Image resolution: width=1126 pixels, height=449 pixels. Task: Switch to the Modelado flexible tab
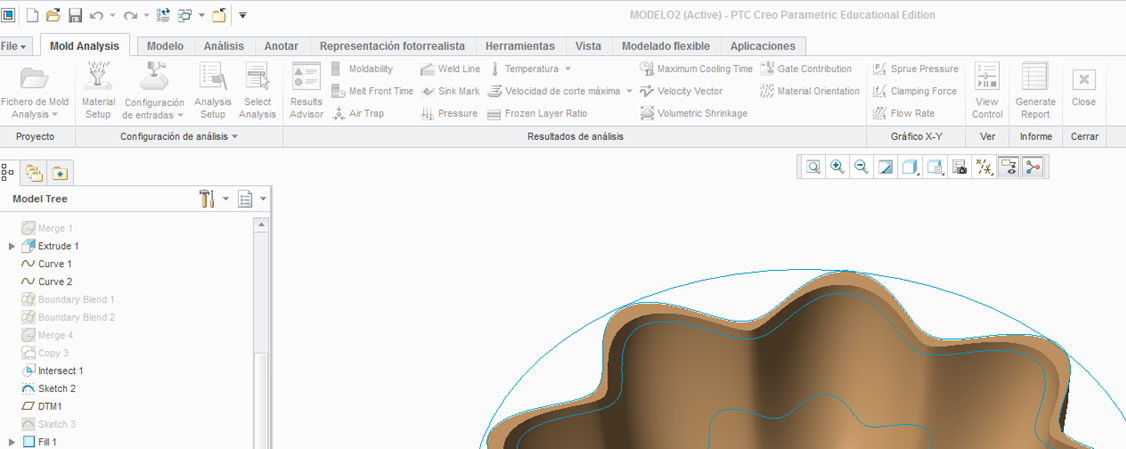click(x=666, y=46)
